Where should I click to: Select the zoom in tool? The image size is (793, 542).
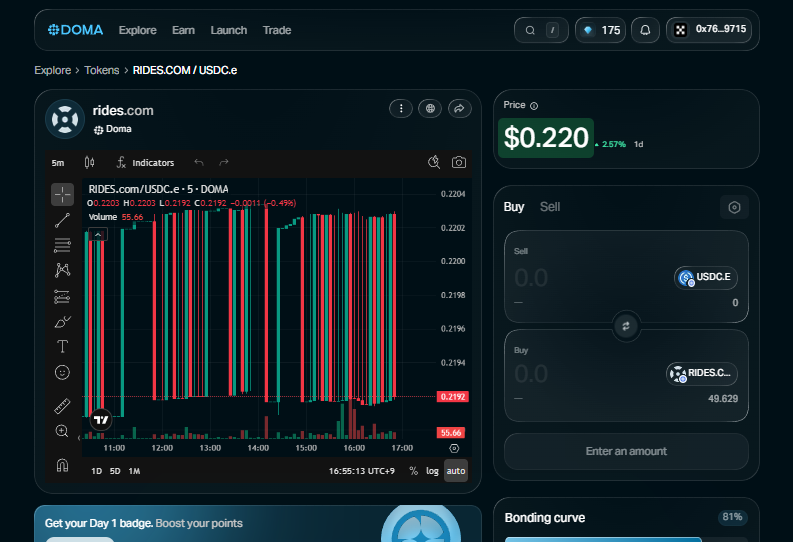(62, 431)
